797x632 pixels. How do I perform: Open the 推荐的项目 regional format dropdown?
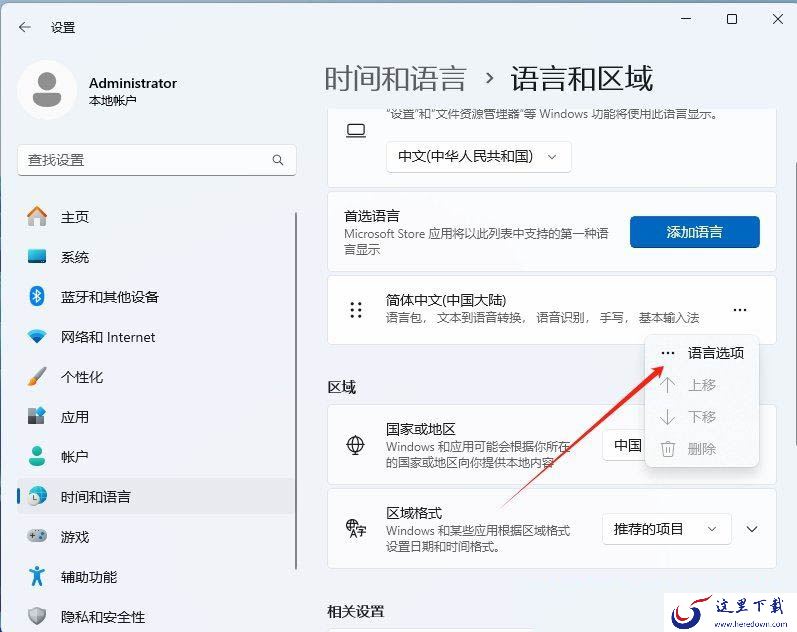(x=666, y=529)
